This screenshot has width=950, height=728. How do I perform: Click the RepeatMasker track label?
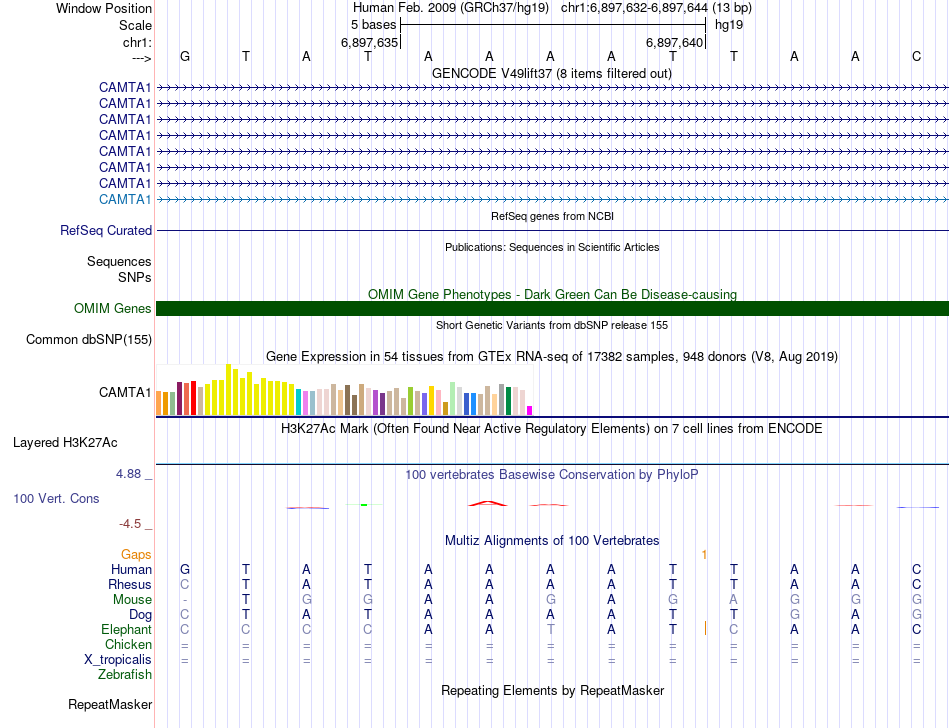pos(110,704)
